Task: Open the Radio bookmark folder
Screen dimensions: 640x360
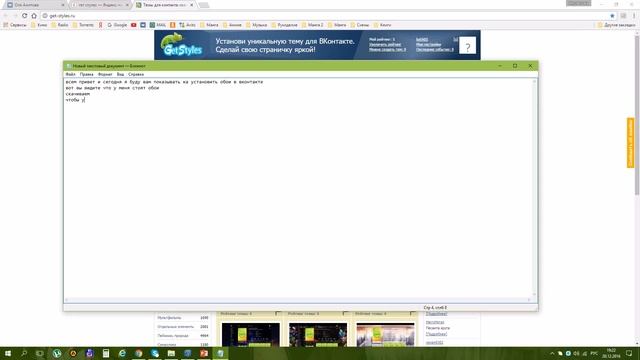Action: (x=60, y=25)
